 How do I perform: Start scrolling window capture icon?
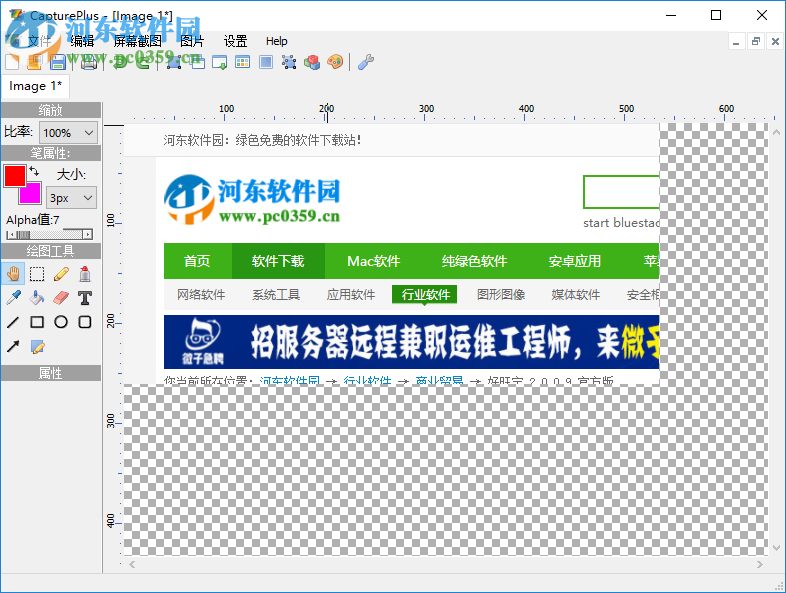tap(220, 62)
